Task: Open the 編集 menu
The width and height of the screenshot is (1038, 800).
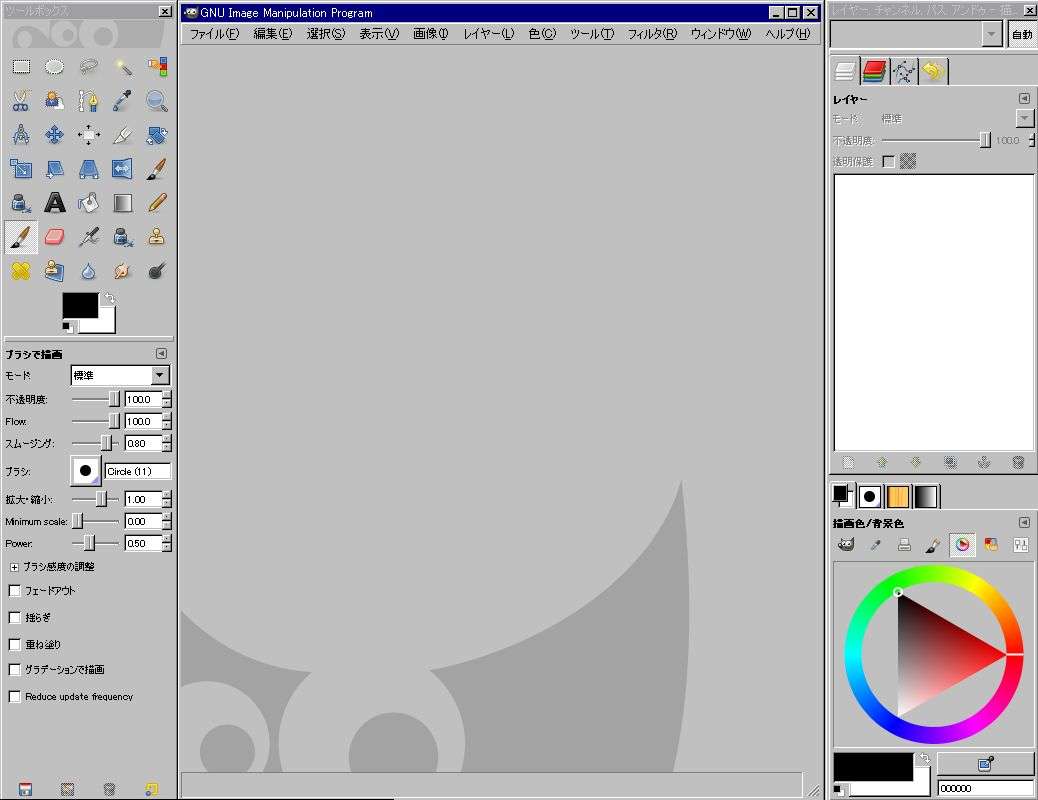Action: point(272,34)
